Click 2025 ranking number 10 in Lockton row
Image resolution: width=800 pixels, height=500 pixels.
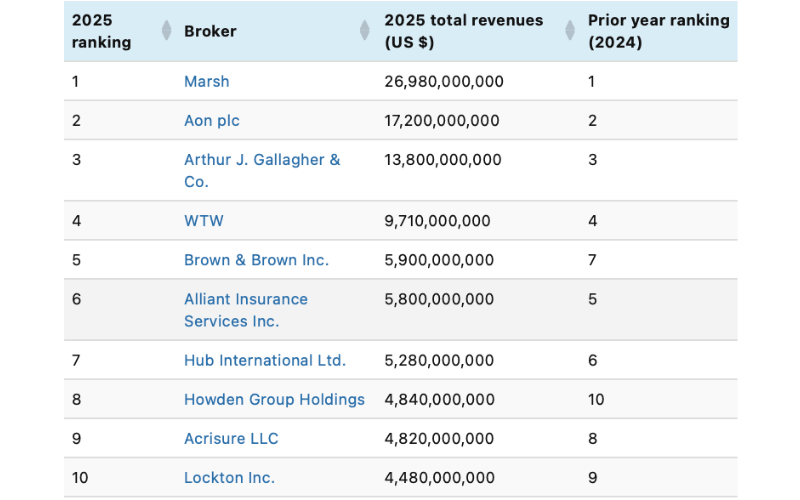80,478
